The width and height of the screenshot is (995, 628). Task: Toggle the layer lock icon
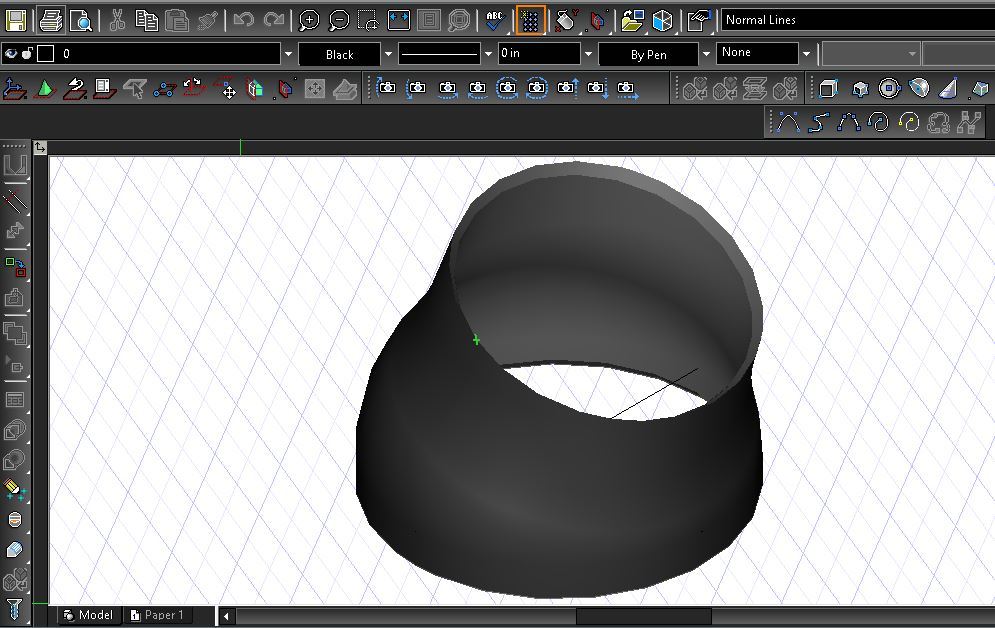tap(27, 54)
